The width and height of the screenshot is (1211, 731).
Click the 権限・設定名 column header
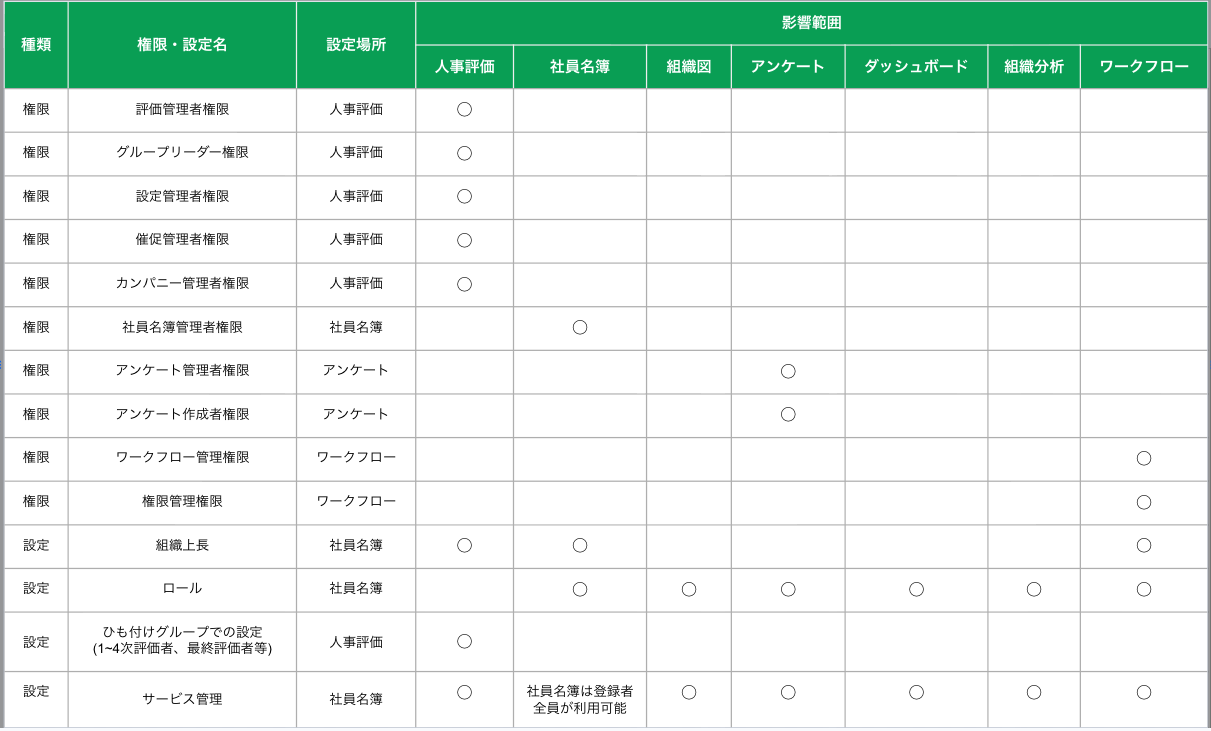pos(182,45)
